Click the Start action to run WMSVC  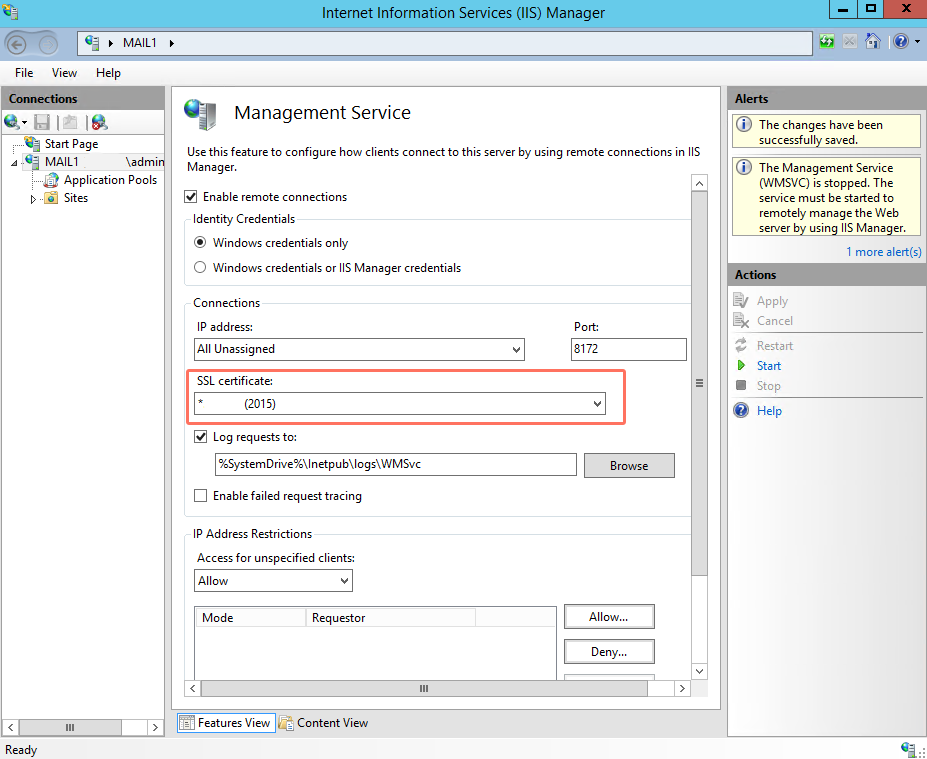click(769, 365)
